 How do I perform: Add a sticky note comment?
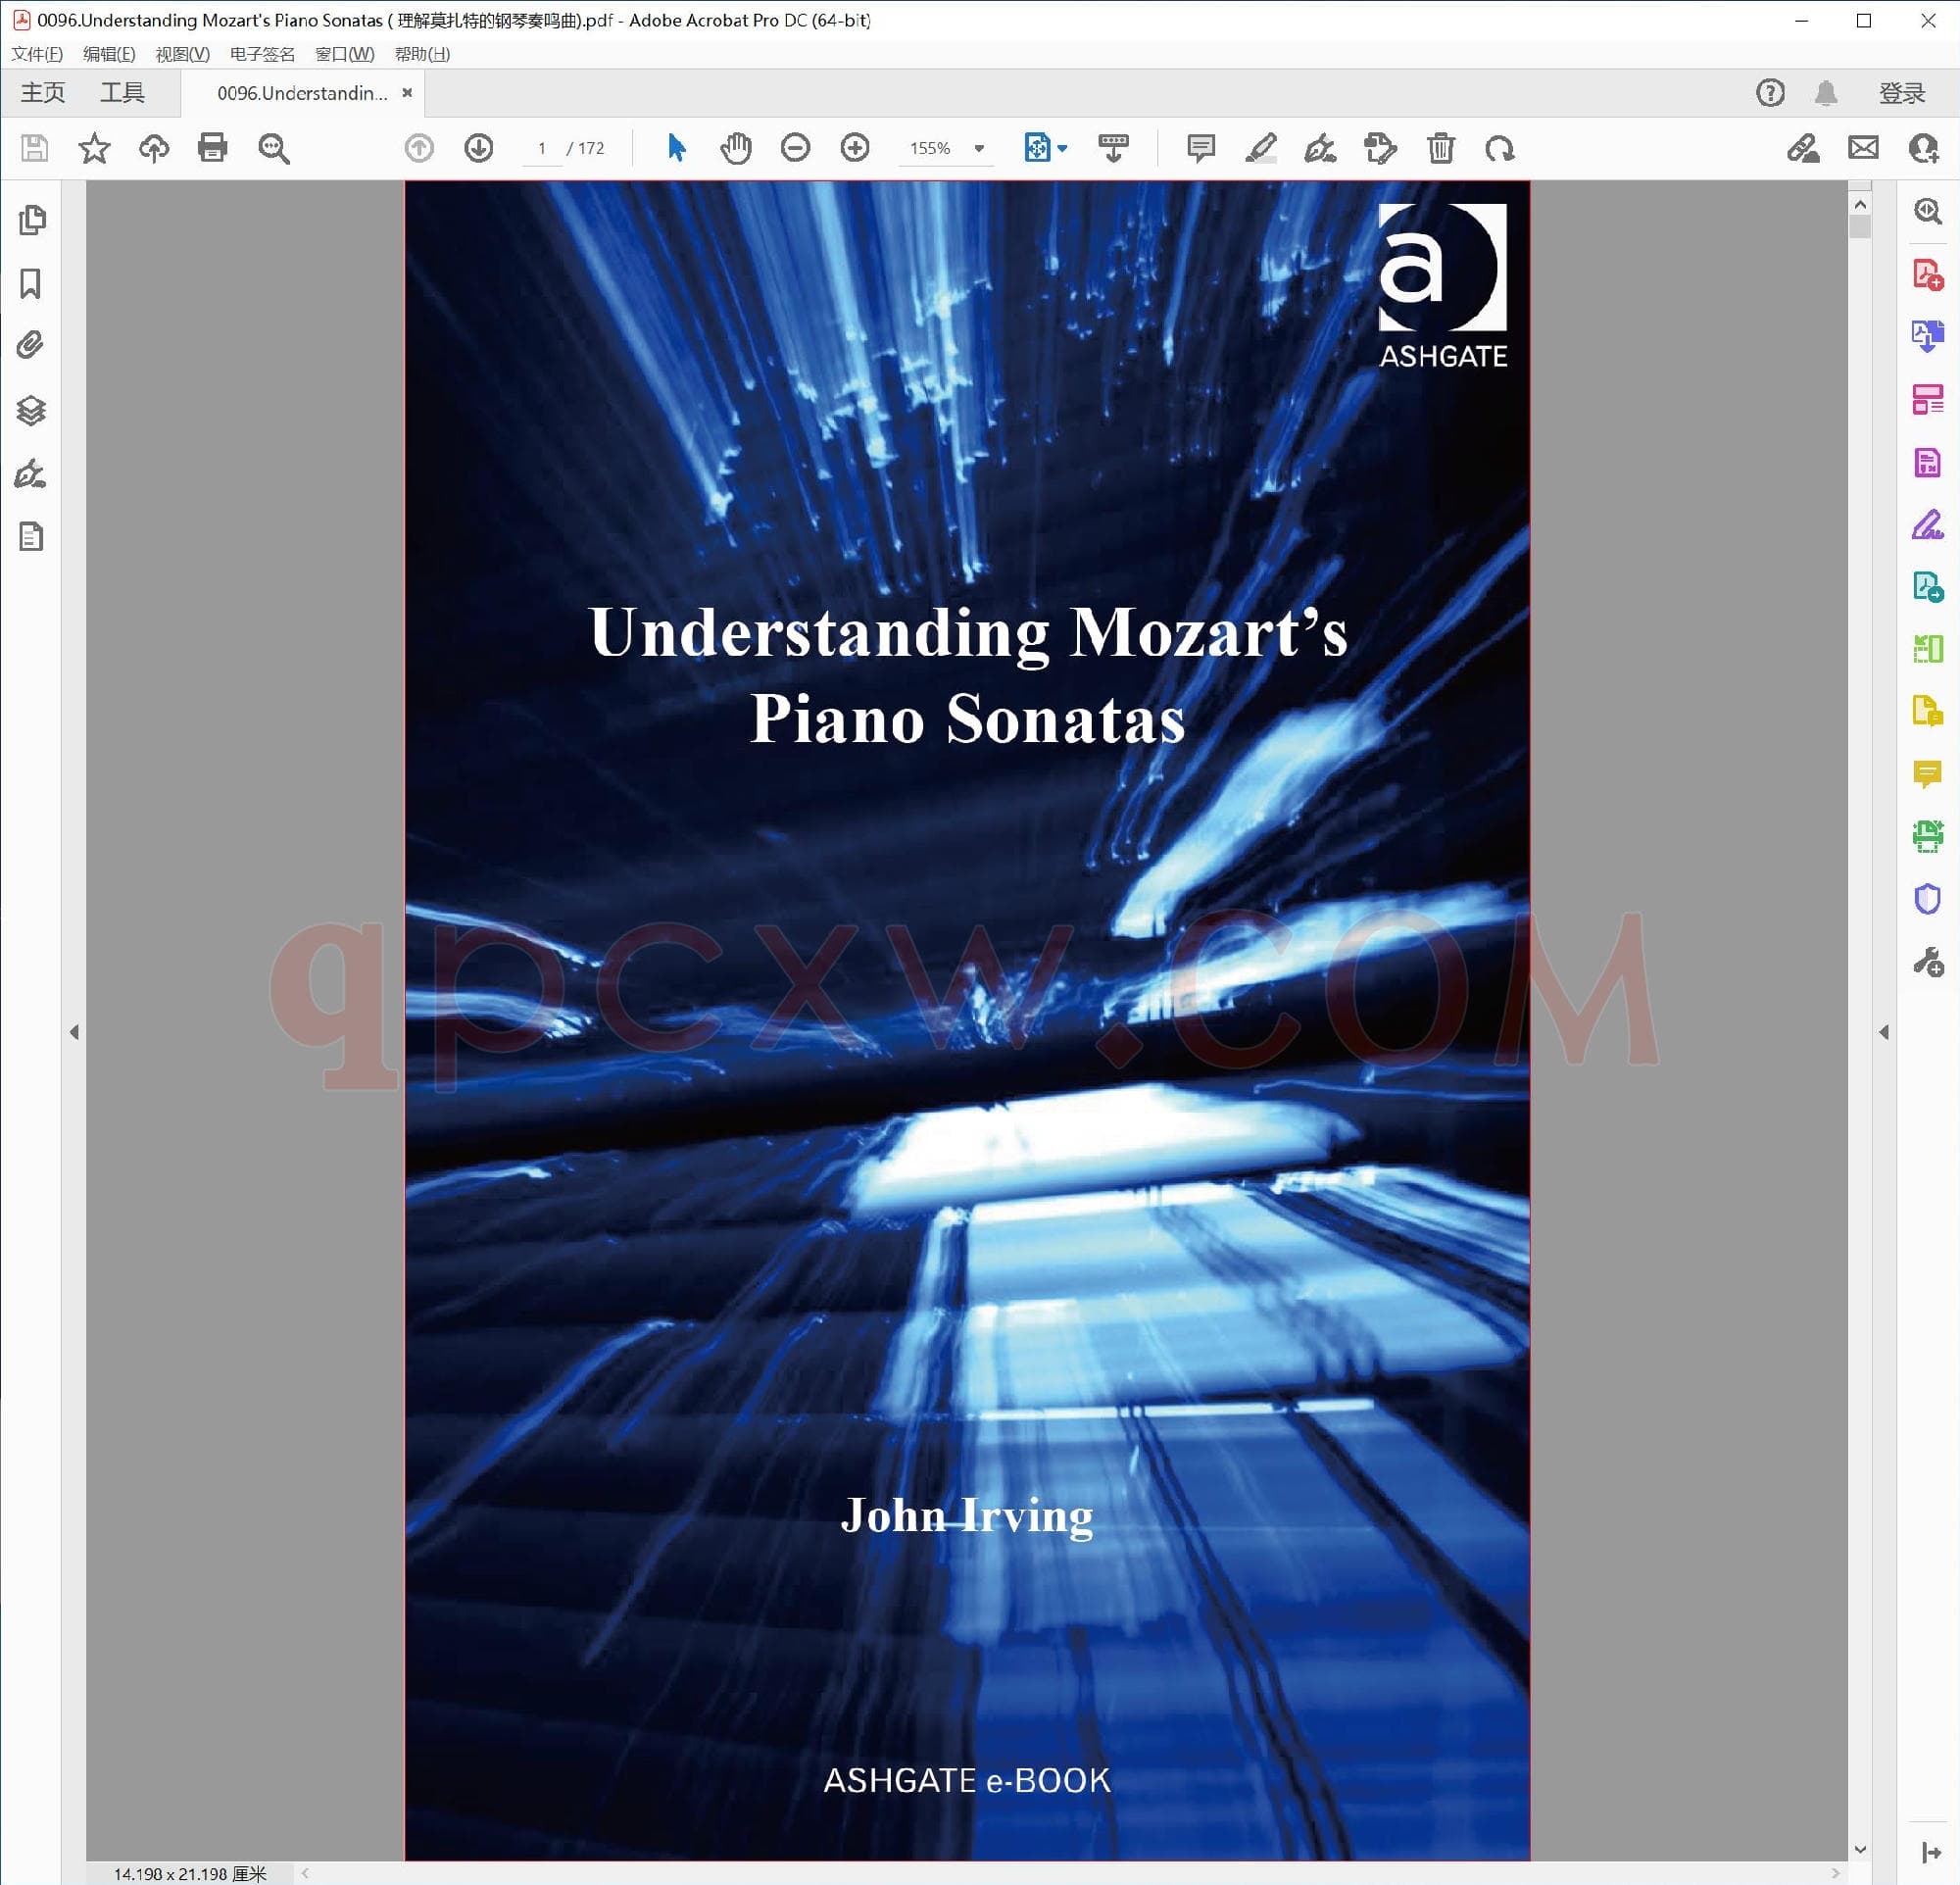click(1200, 148)
